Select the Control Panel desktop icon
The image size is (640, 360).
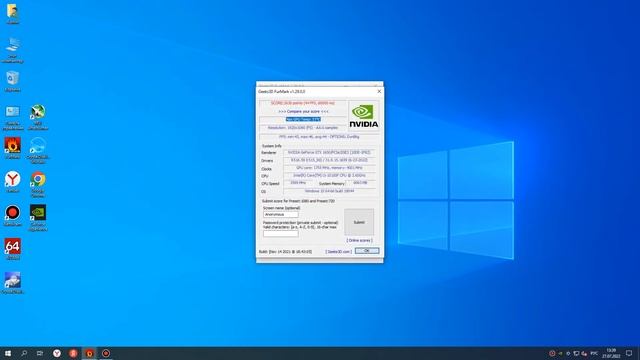point(13,118)
